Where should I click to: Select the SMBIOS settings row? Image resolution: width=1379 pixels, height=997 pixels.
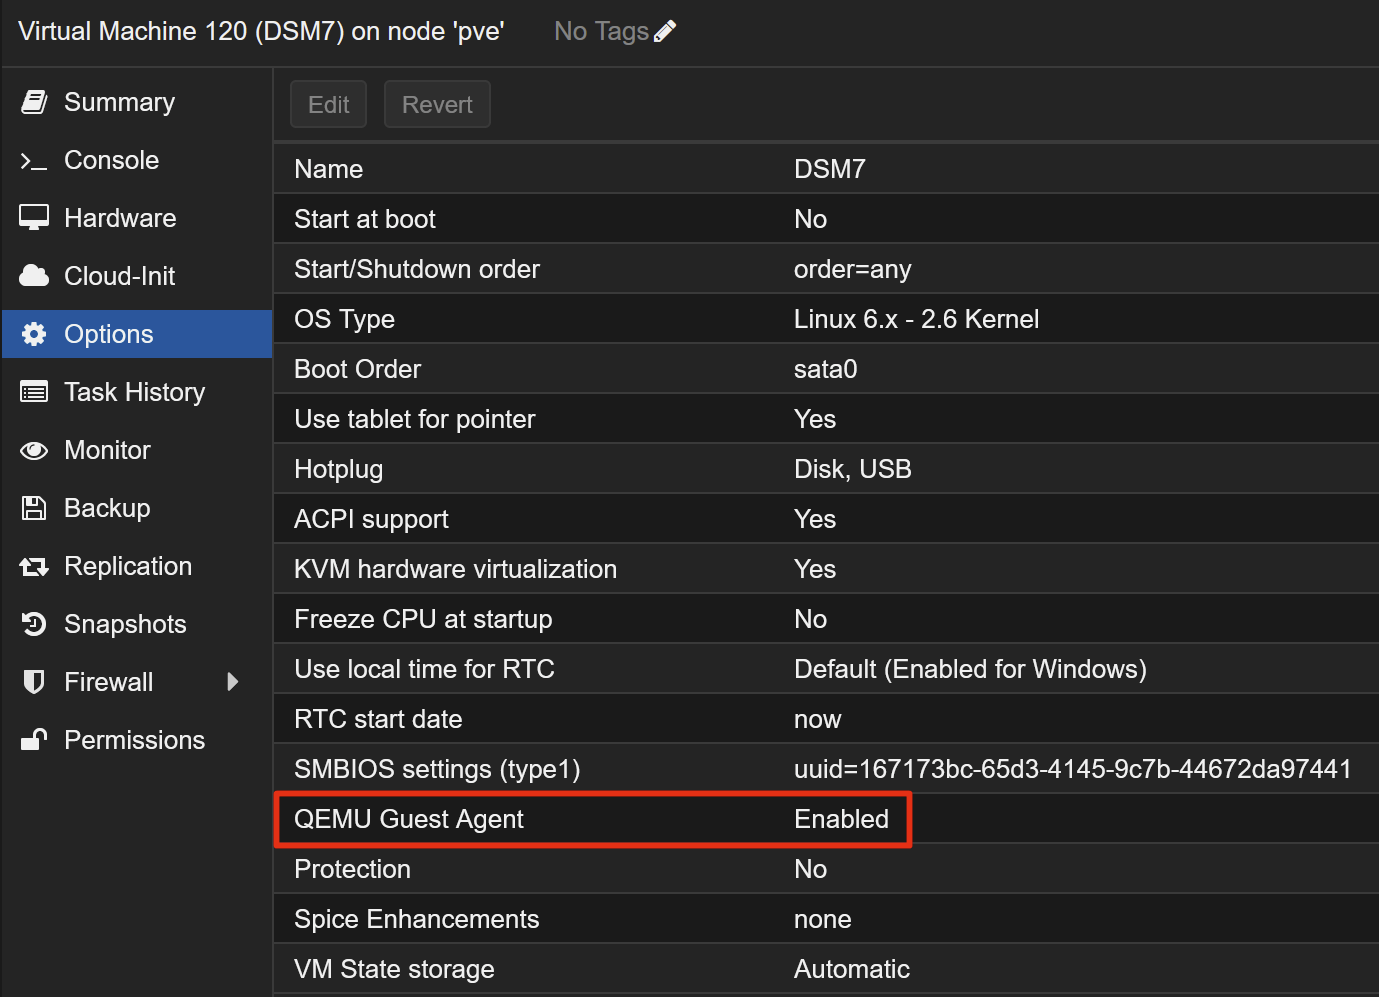(x=825, y=769)
